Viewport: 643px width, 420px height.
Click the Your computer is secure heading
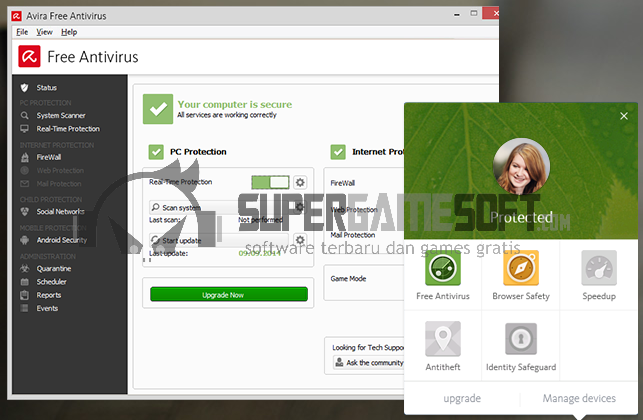235,105
